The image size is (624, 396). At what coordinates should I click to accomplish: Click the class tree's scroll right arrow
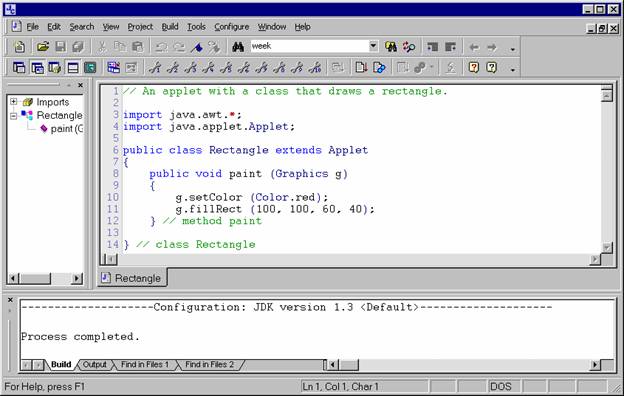click(76, 278)
